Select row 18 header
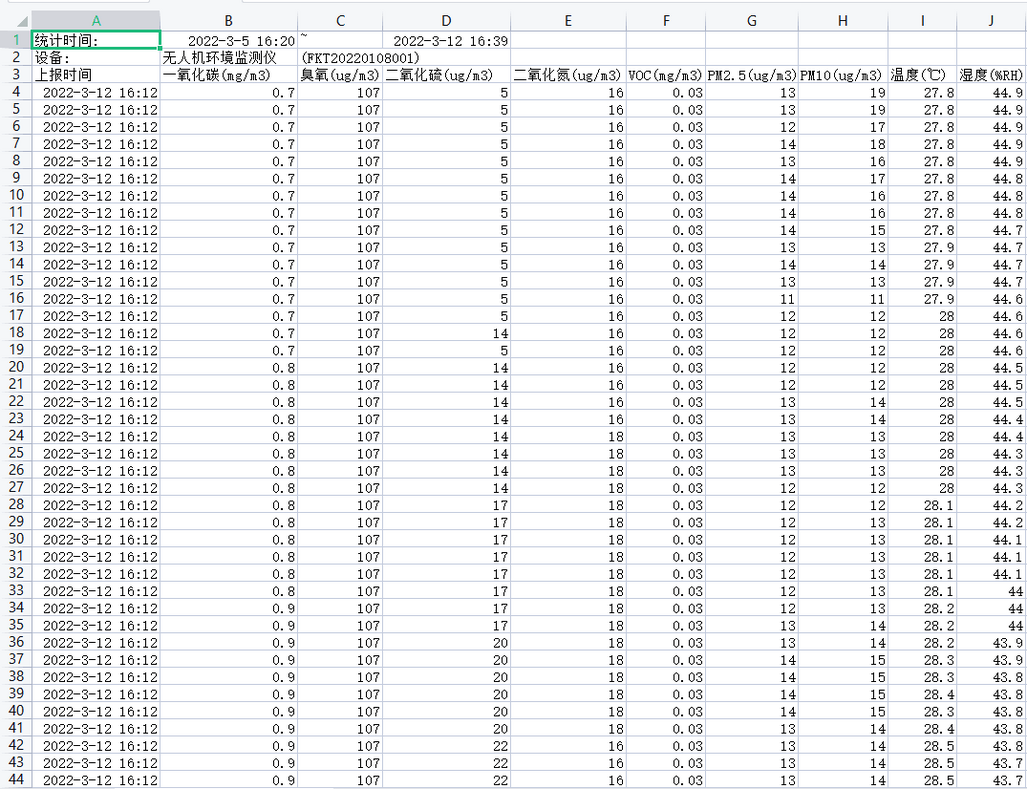The height and width of the screenshot is (789, 1027). [x=15, y=333]
